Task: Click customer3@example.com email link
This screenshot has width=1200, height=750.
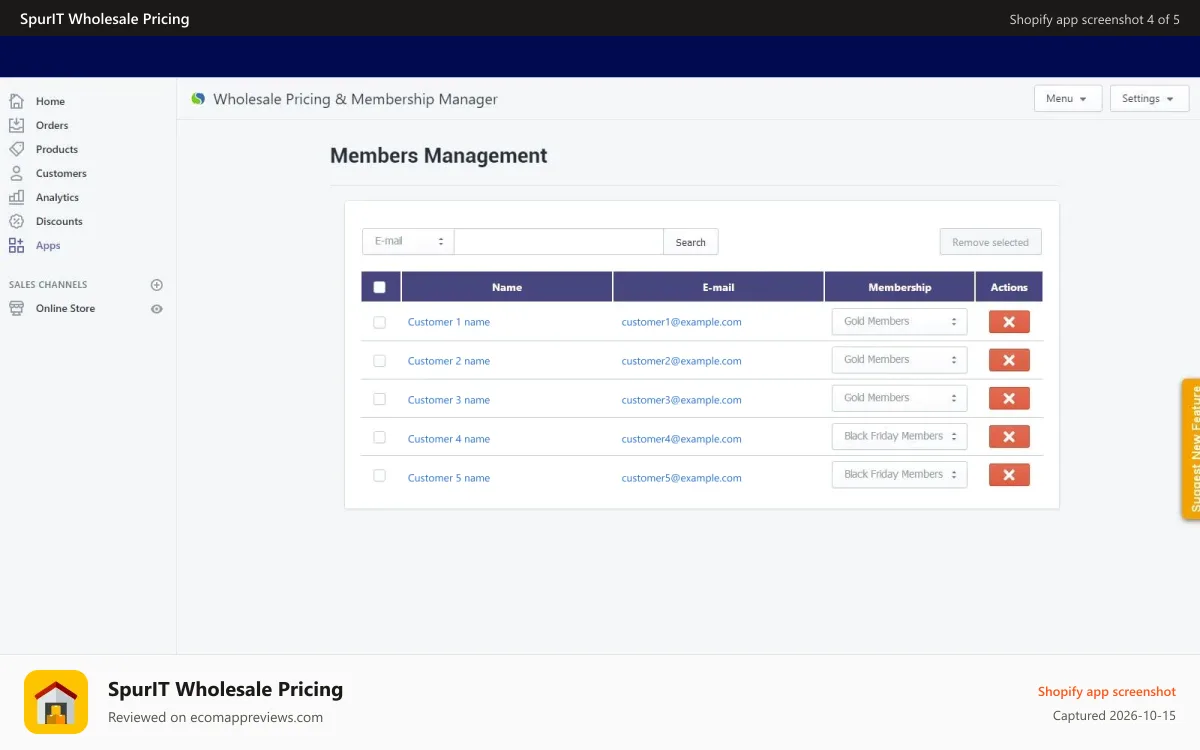Action: pos(681,400)
